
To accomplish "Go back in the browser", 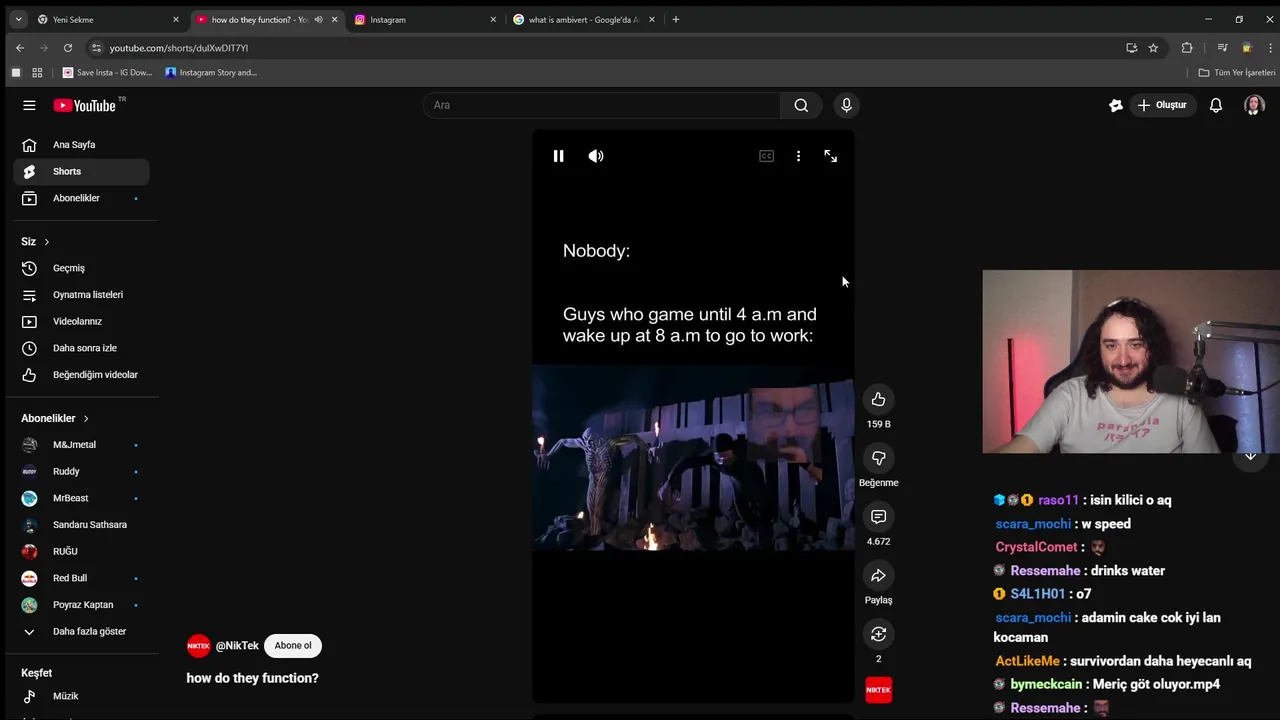I will 20,48.
